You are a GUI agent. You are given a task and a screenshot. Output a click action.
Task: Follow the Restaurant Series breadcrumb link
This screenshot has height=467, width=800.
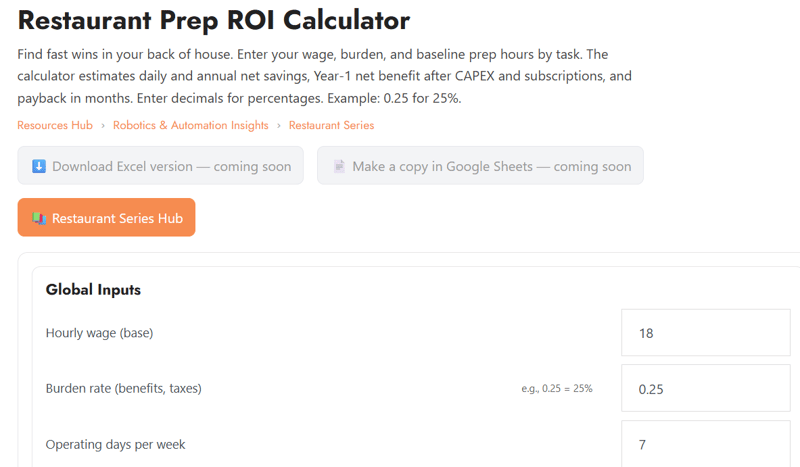point(331,126)
